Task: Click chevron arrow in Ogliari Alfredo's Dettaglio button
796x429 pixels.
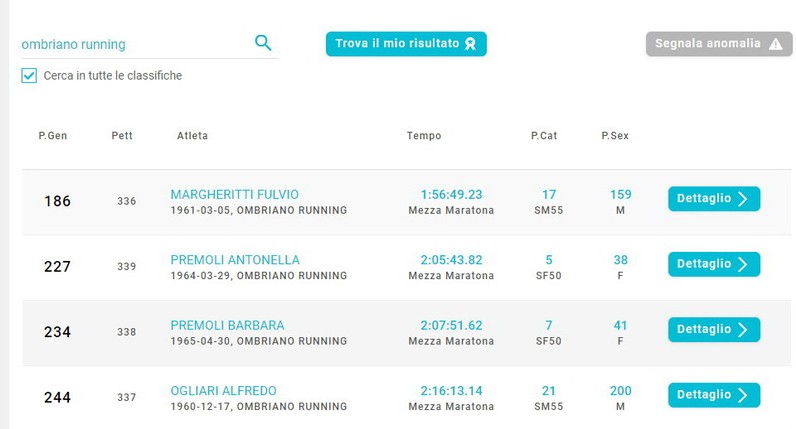Action: pos(743,395)
